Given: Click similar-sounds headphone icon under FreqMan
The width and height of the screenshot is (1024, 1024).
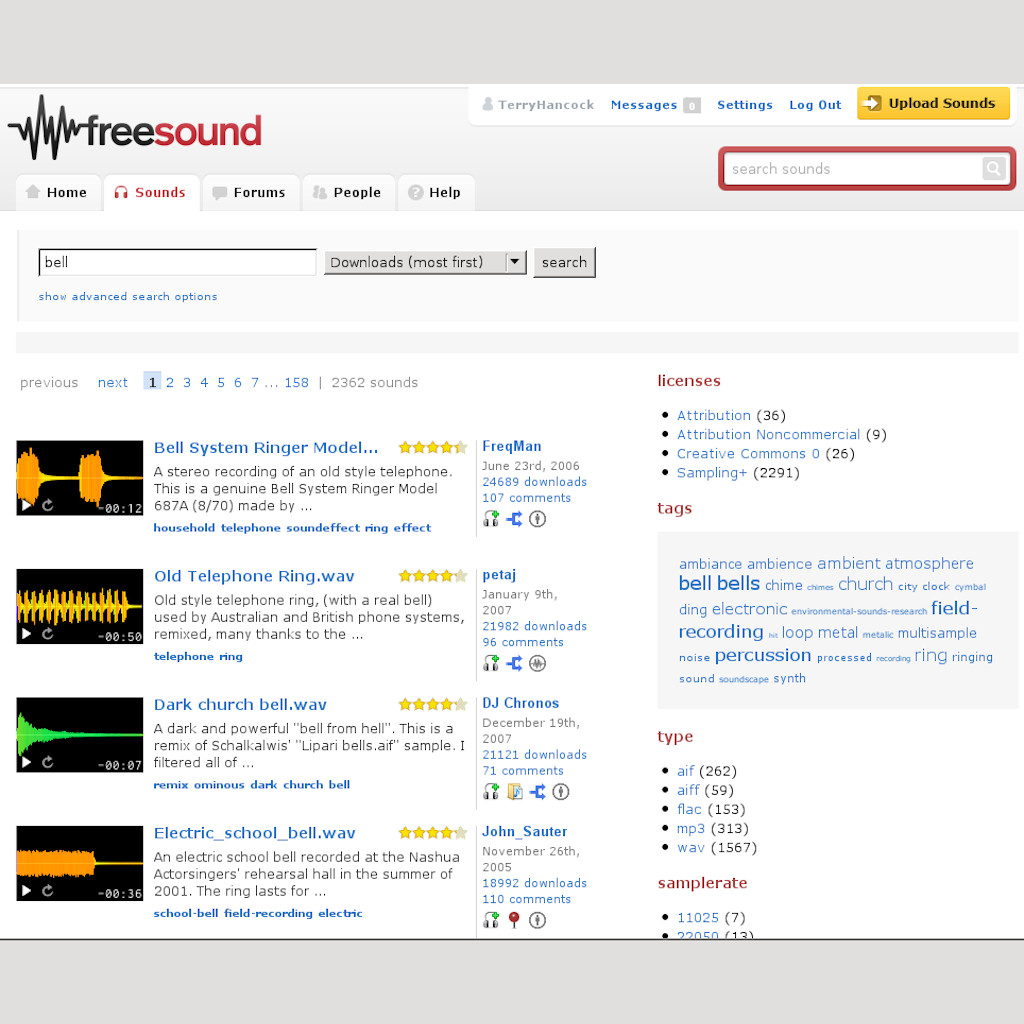Looking at the screenshot, I should pyautogui.click(x=491, y=519).
